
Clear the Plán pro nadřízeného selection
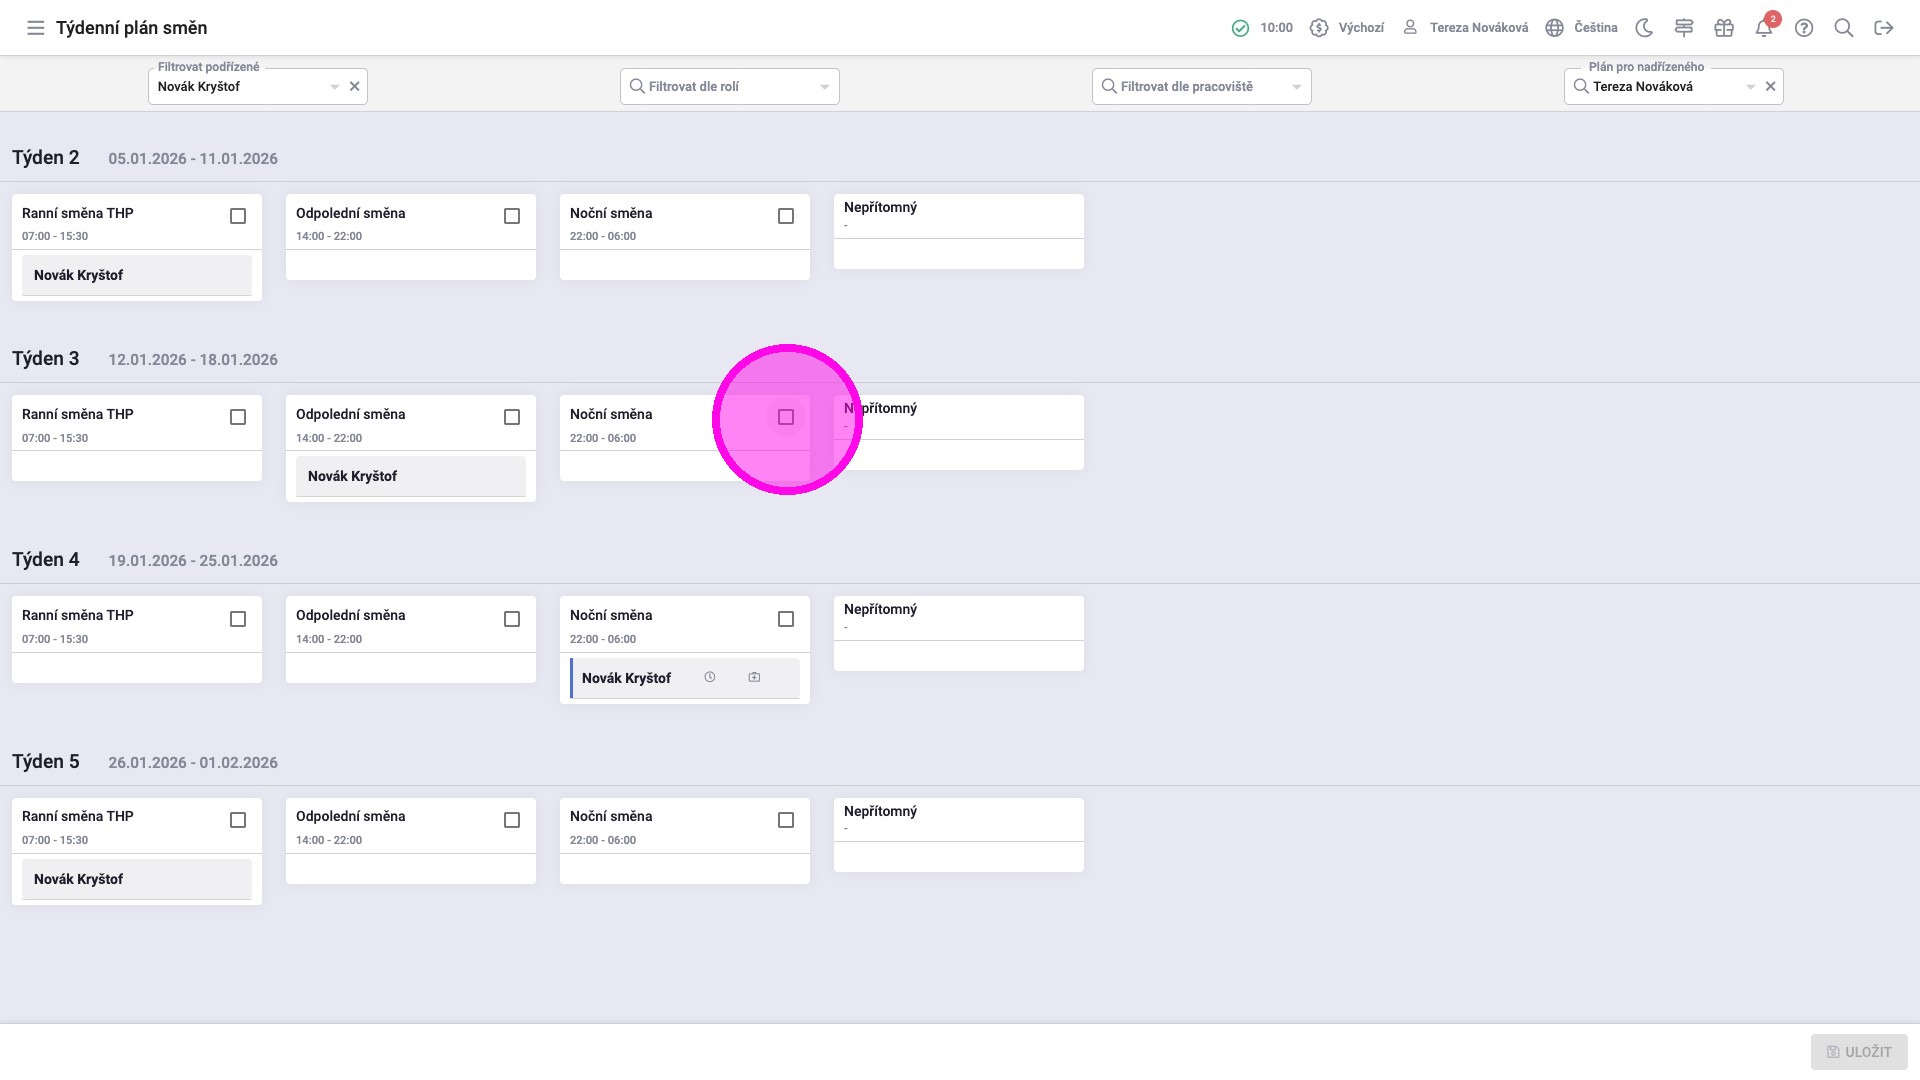tap(1770, 87)
